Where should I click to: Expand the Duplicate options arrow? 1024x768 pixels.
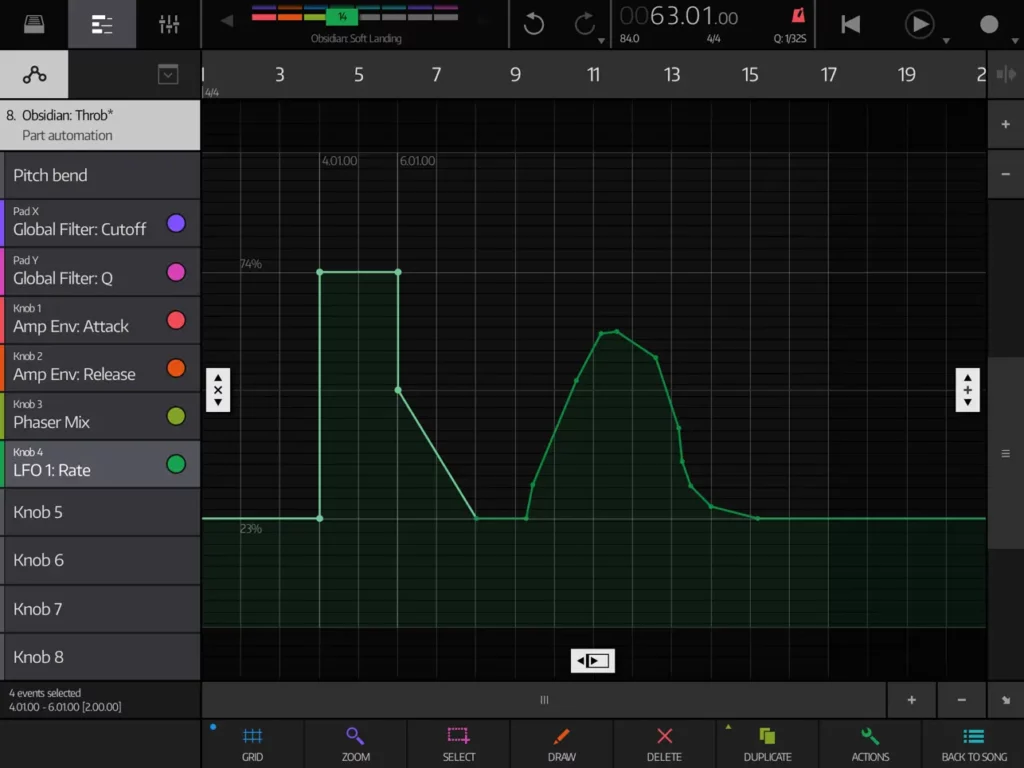point(728,727)
